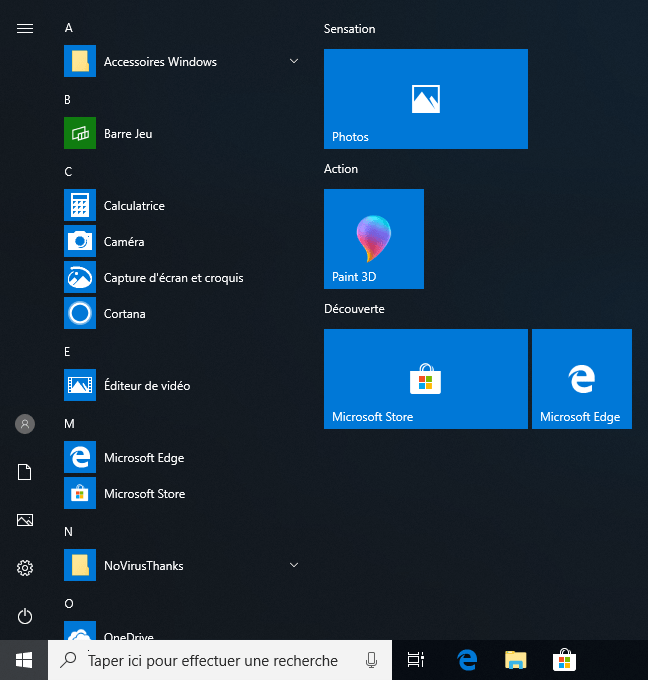Jump to letter N section header
Image resolution: width=648 pixels, height=680 pixels.
click(x=69, y=532)
